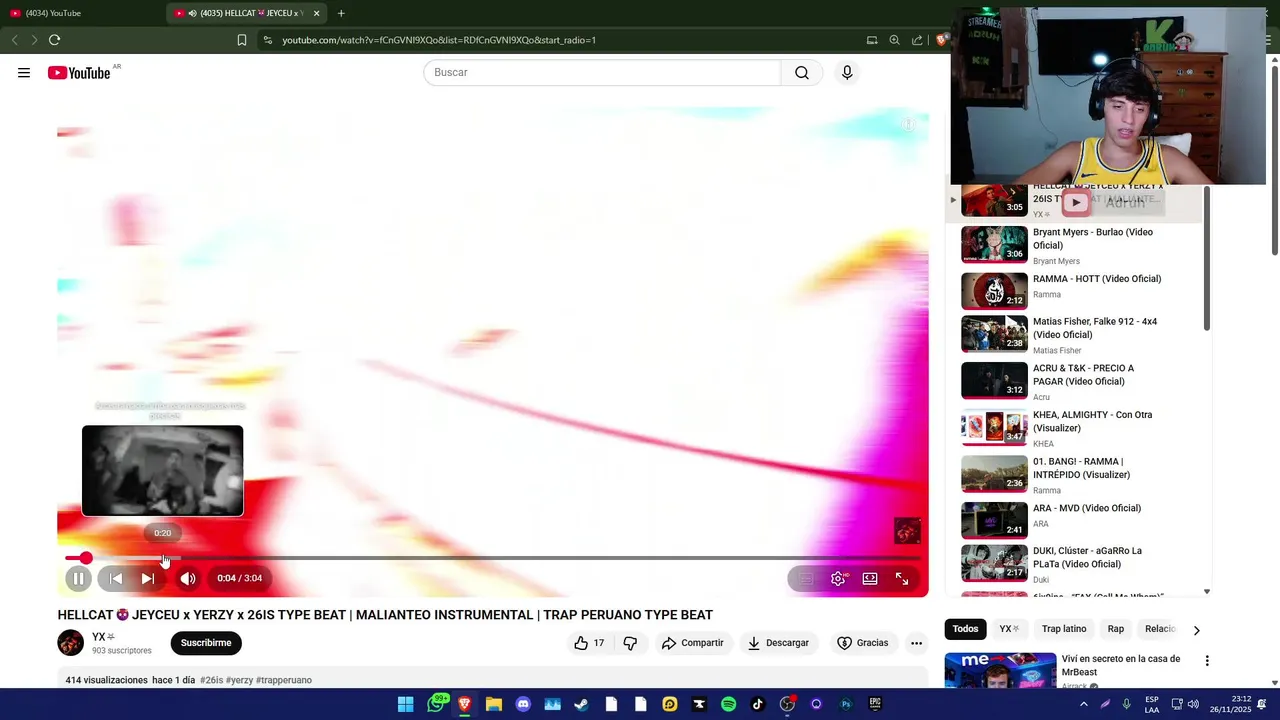The height and width of the screenshot is (720, 1280).
Task: Like the video with thumbs up
Action: (589, 643)
